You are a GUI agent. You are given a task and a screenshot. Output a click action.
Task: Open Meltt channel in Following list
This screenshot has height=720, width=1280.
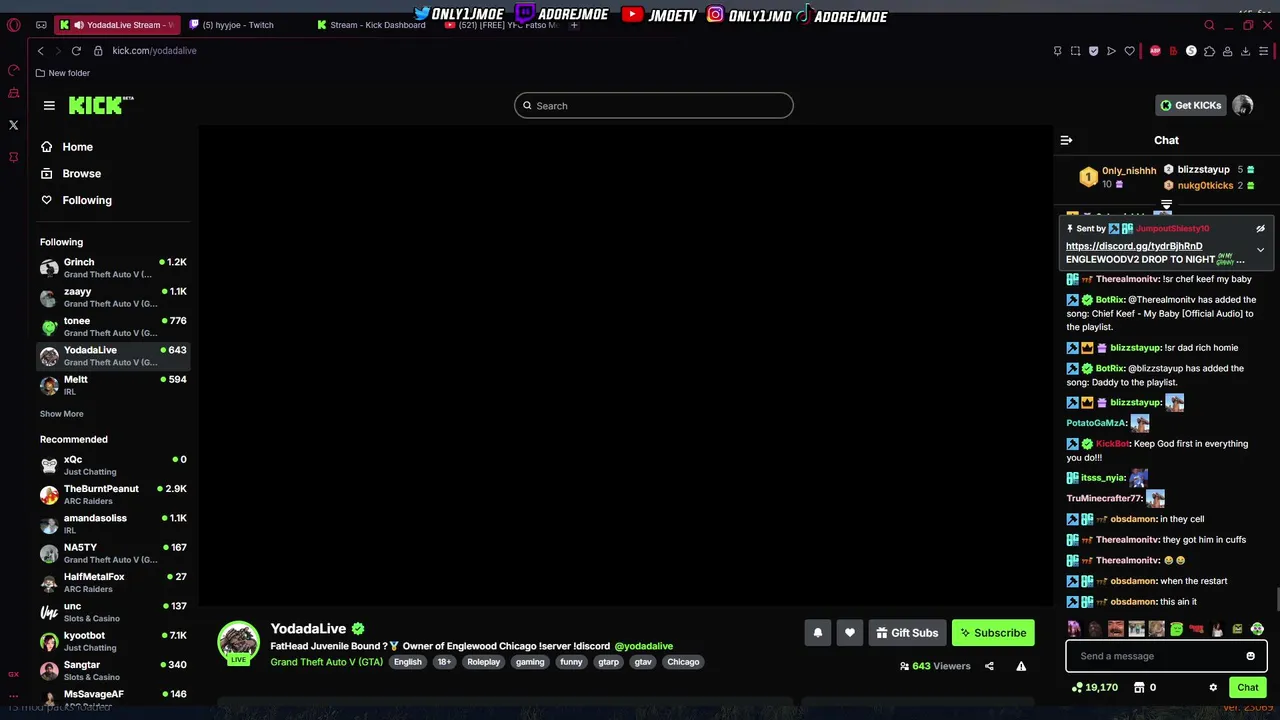[x=113, y=385]
